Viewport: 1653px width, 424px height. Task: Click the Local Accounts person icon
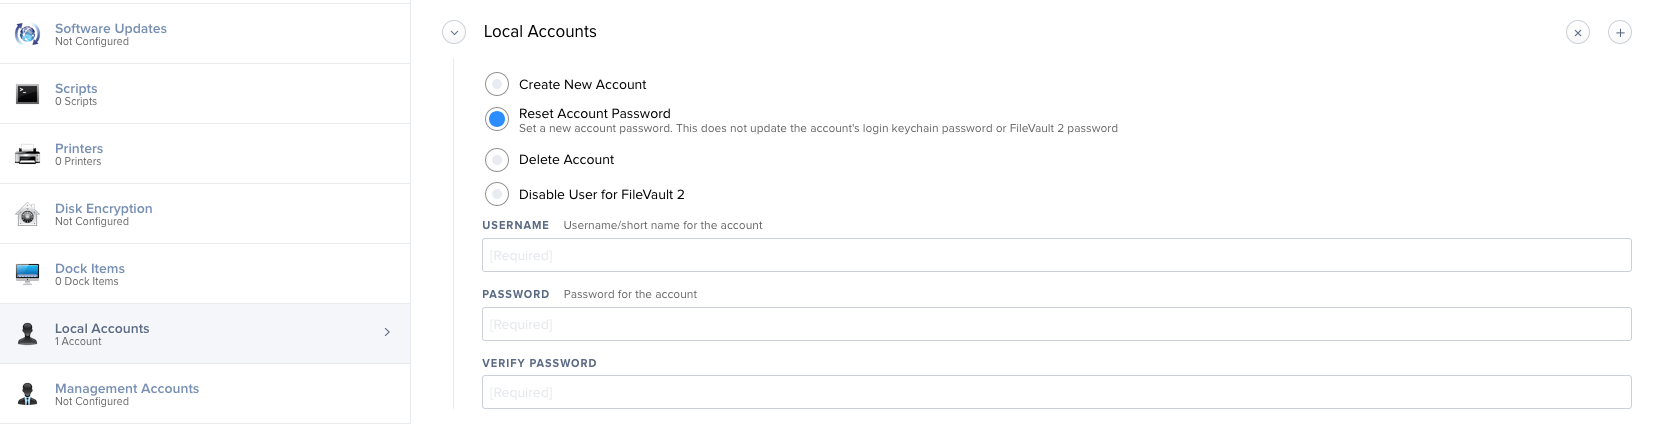pos(28,334)
